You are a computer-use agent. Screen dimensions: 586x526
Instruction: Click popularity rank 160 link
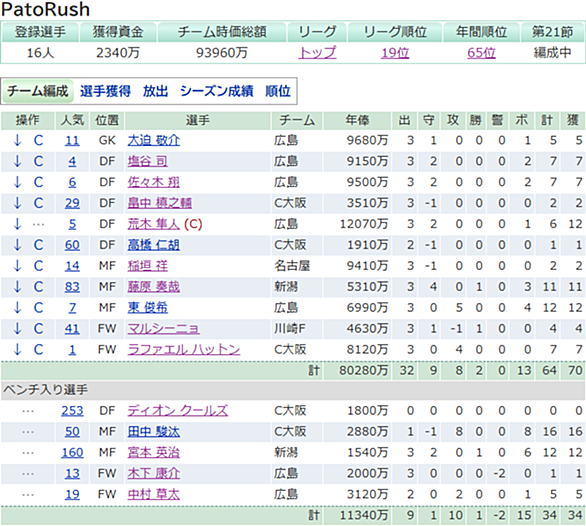click(72, 453)
